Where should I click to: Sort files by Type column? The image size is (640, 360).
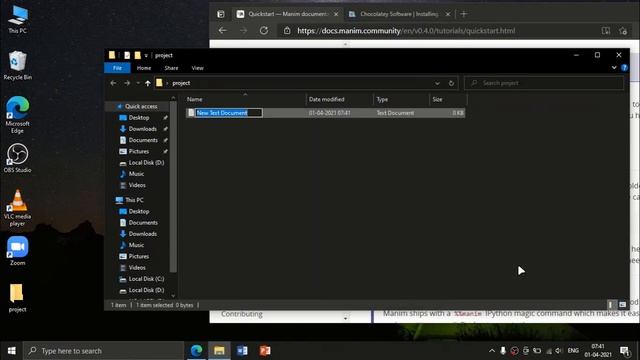tap(401, 99)
